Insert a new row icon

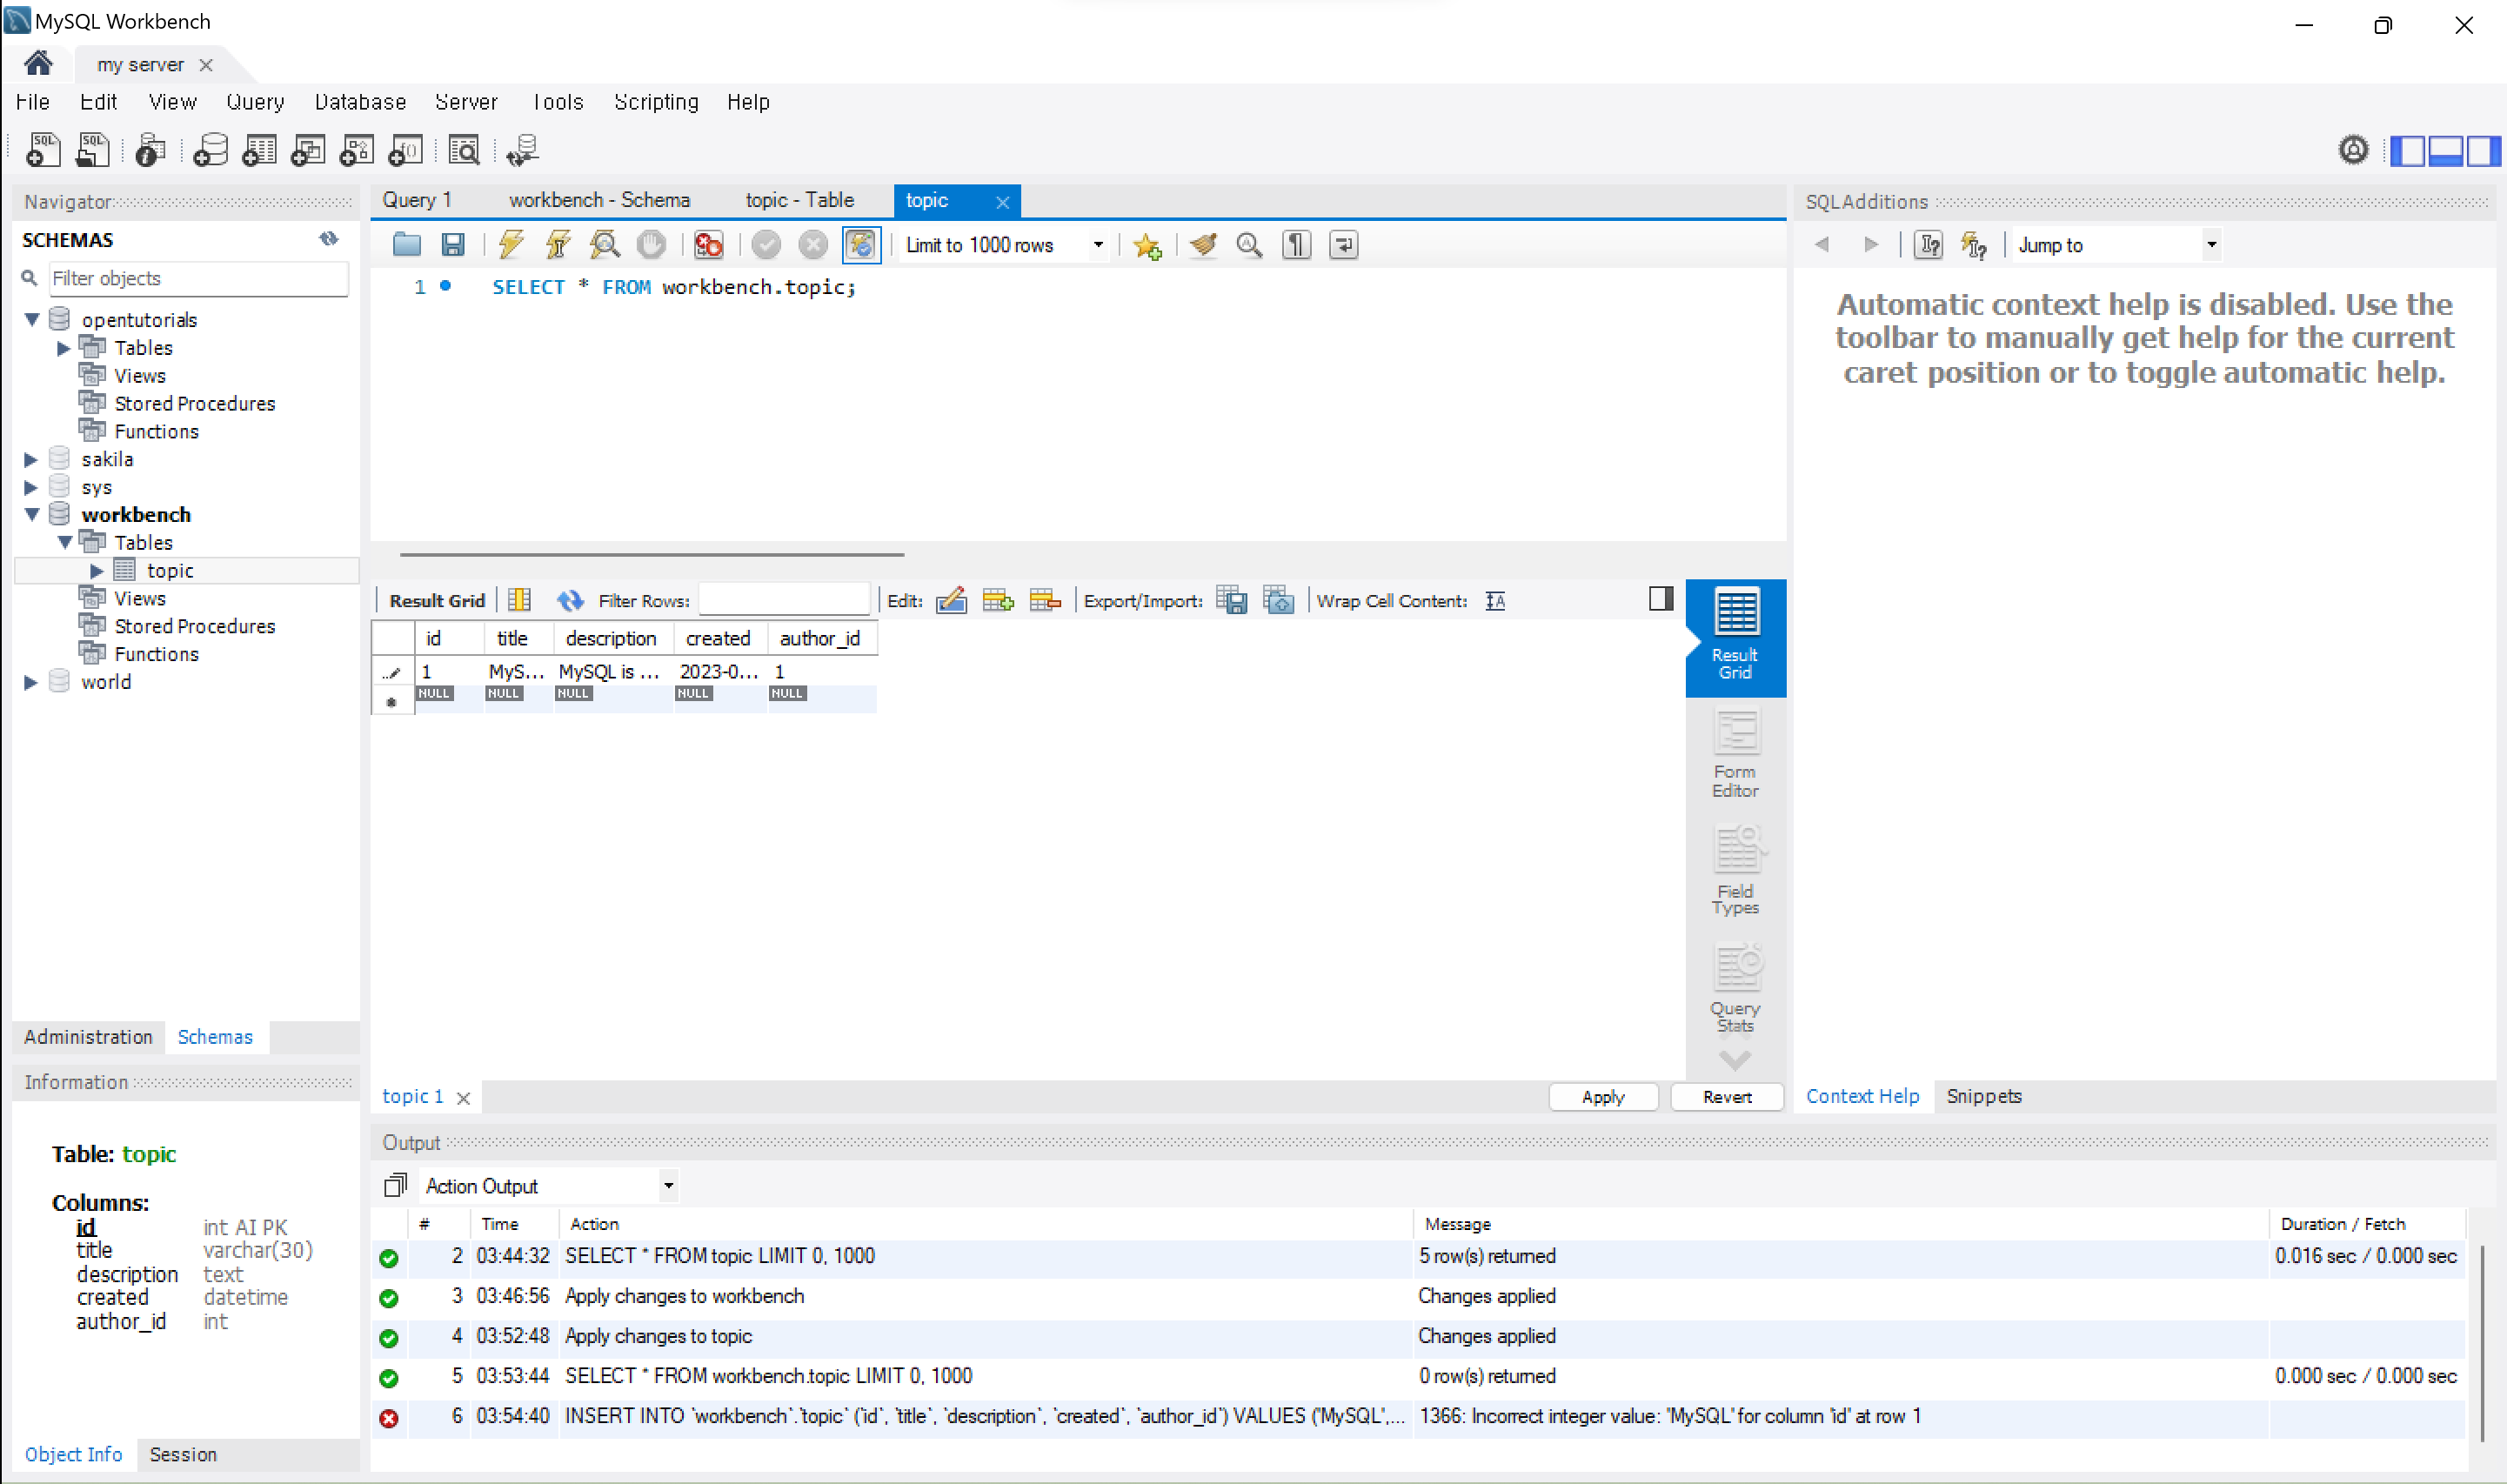click(998, 600)
